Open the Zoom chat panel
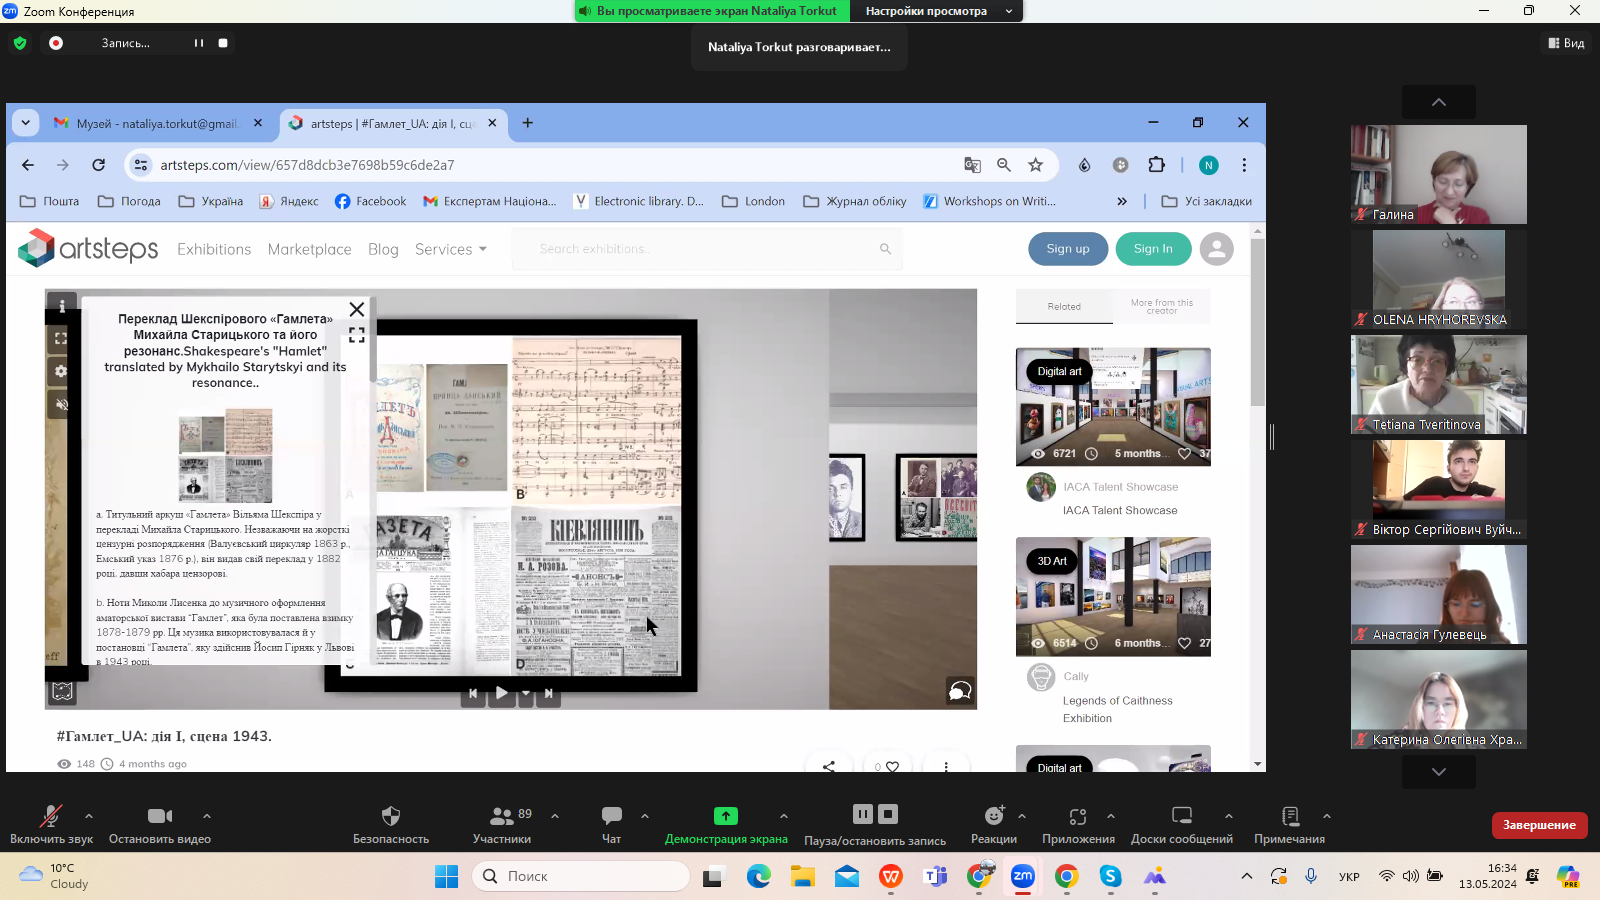 (611, 816)
